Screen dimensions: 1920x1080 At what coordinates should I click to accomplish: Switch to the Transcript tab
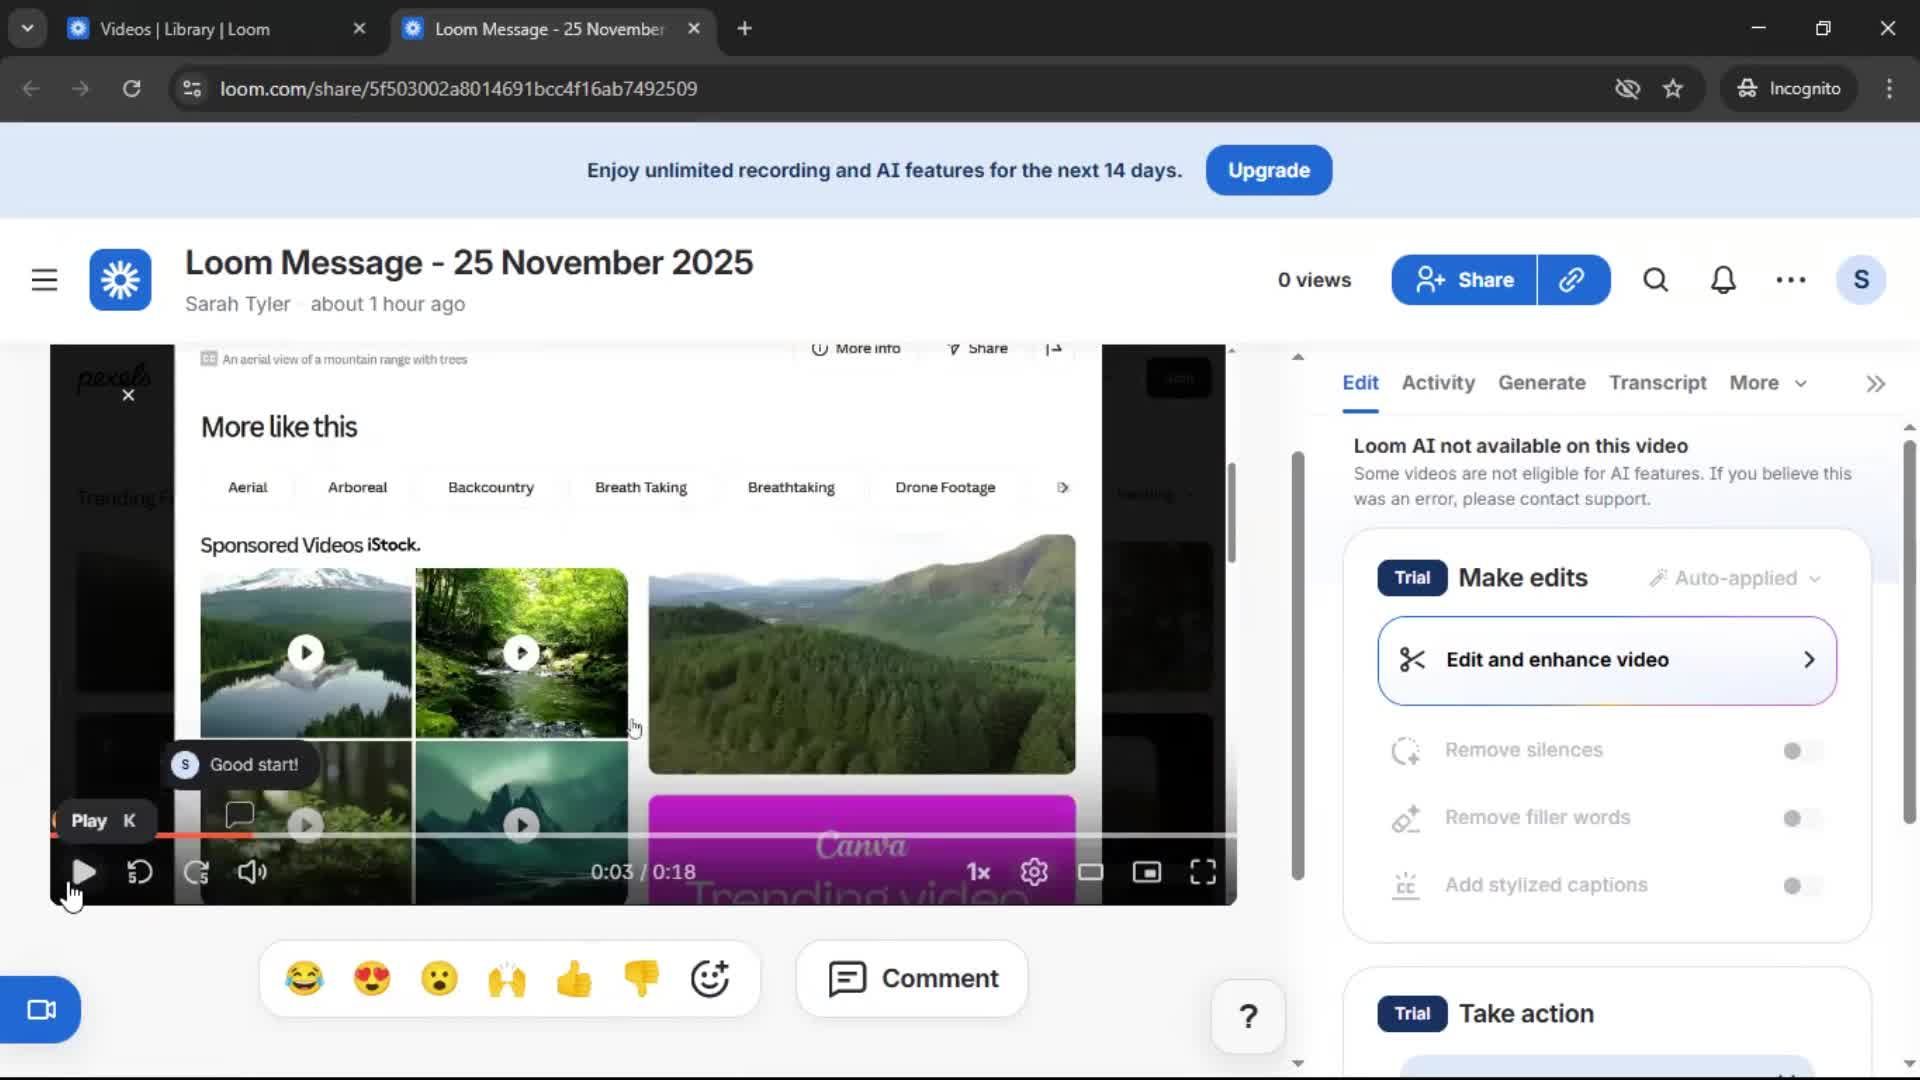(1657, 383)
